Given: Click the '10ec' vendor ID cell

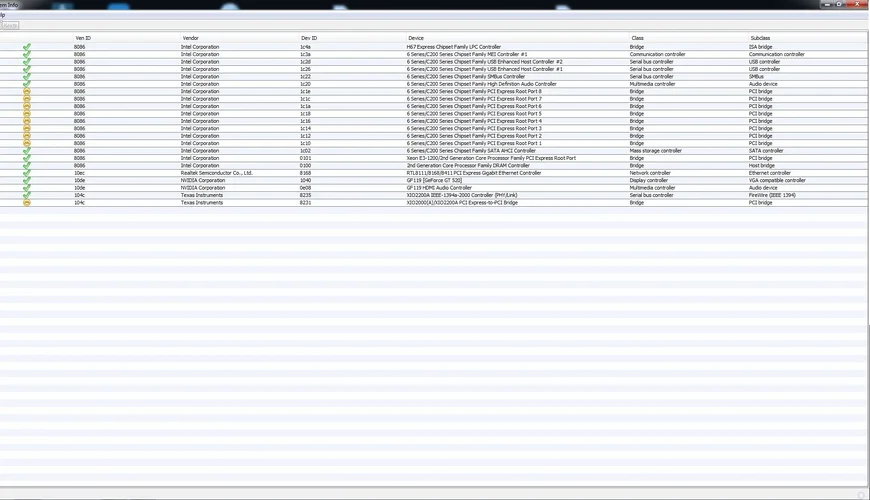Looking at the screenshot, I should point(79,173).
